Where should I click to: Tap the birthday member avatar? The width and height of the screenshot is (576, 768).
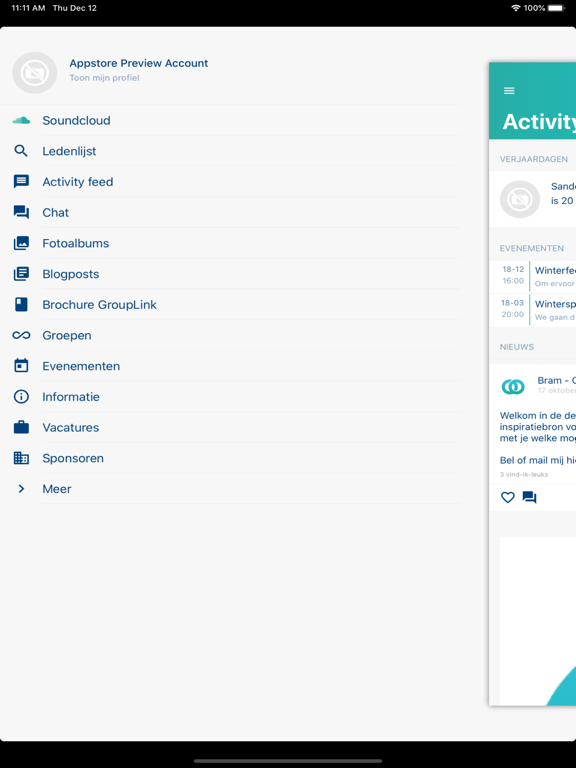[x=520, y=199]
